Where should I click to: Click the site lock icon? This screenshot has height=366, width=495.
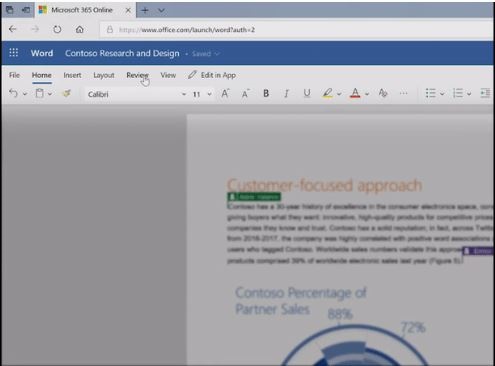pyautogui.click(x=110, y=30)
